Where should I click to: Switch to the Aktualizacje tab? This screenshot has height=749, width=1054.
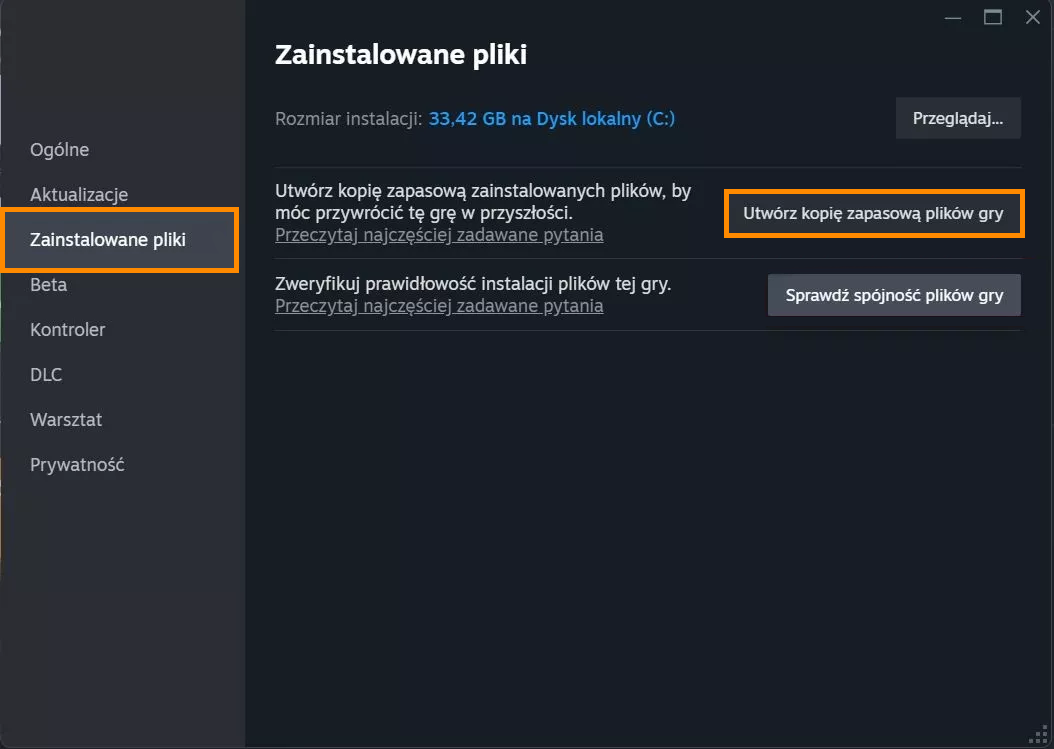(79, 194)
